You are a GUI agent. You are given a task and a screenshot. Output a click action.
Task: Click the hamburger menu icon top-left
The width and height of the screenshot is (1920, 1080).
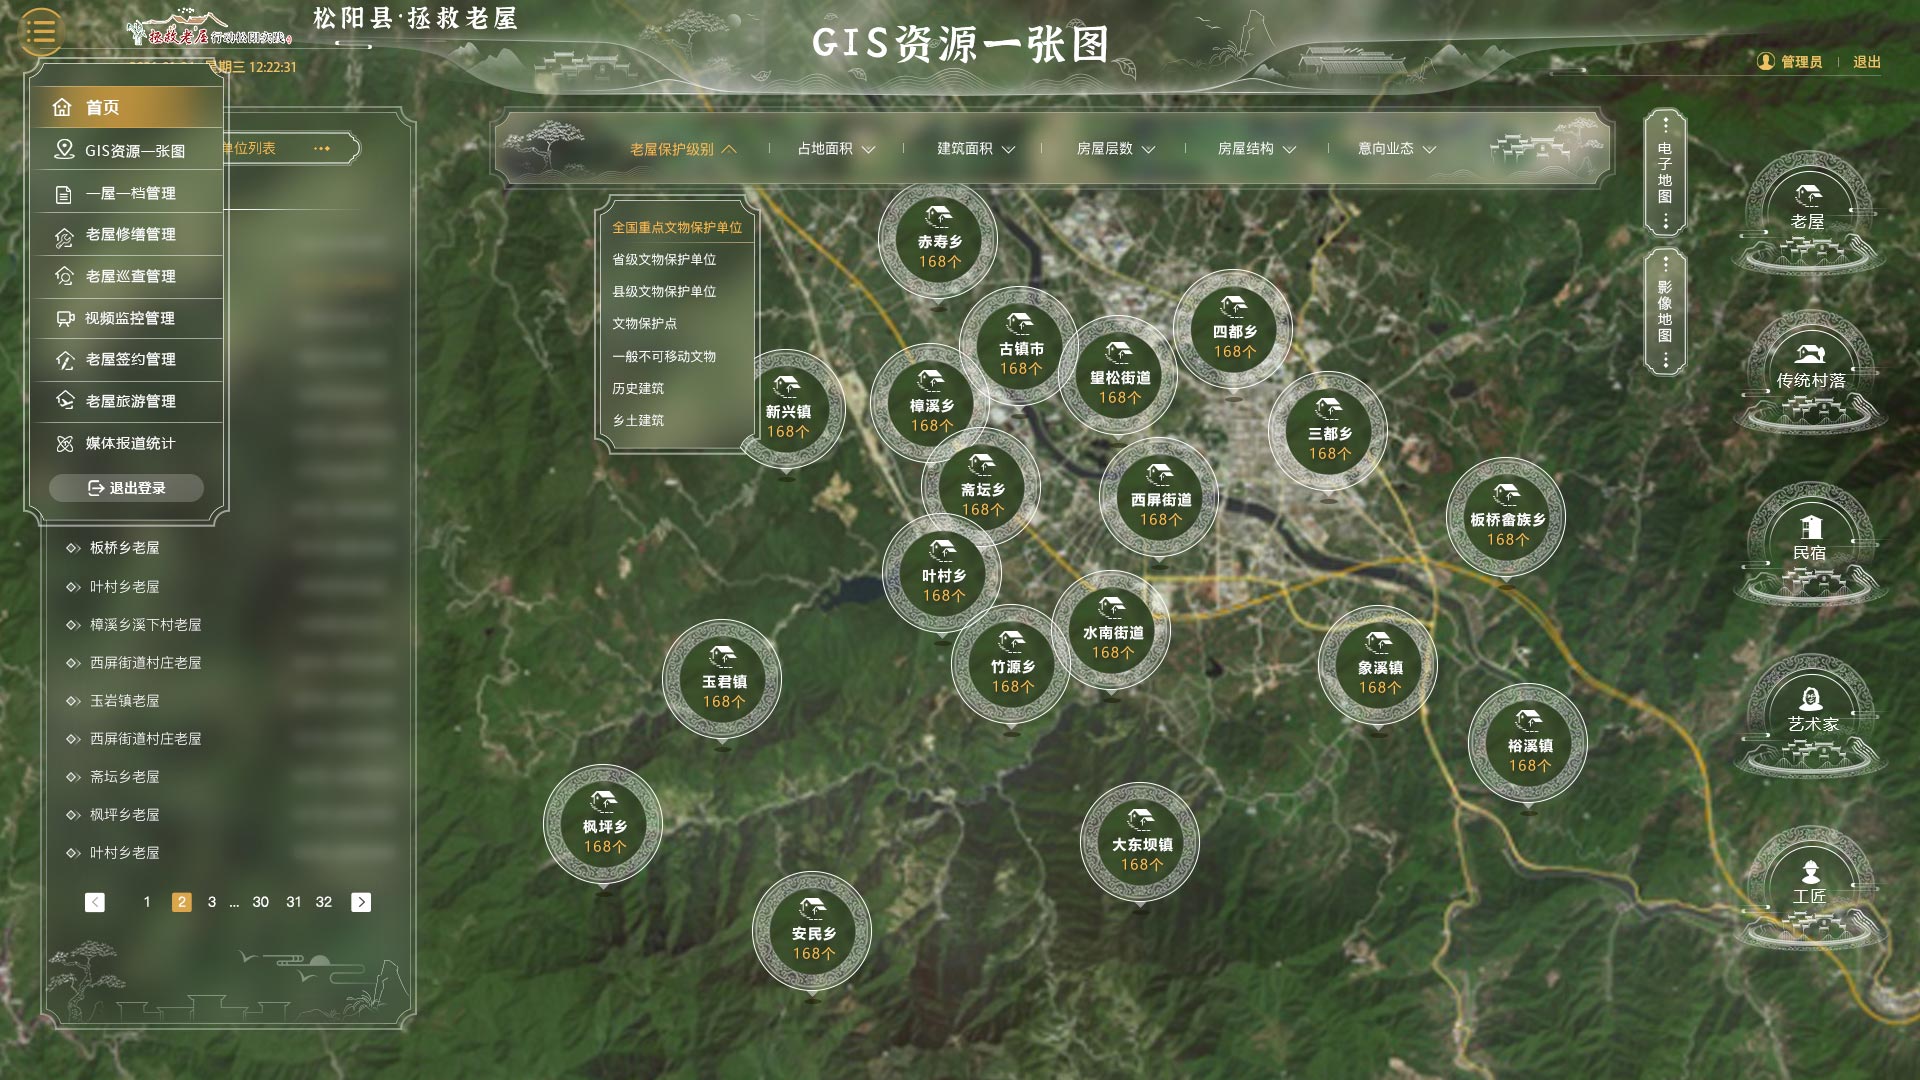[41, 32]
